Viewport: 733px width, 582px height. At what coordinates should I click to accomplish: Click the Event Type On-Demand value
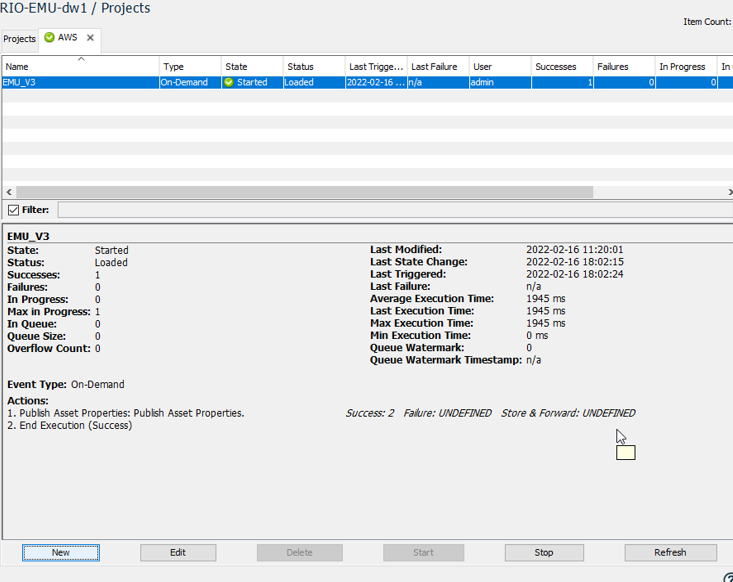[x=98, y=385]
